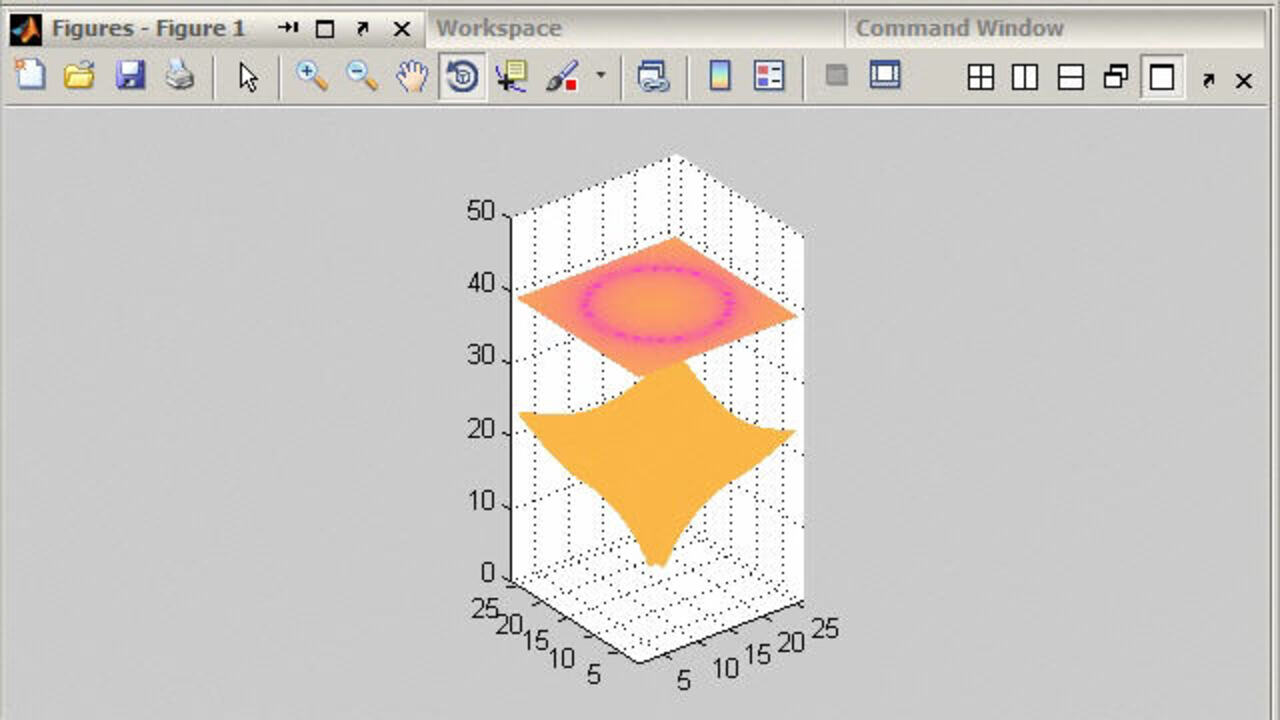
Task: Activate the Pan hand tool
Action: tap(412, 77)
